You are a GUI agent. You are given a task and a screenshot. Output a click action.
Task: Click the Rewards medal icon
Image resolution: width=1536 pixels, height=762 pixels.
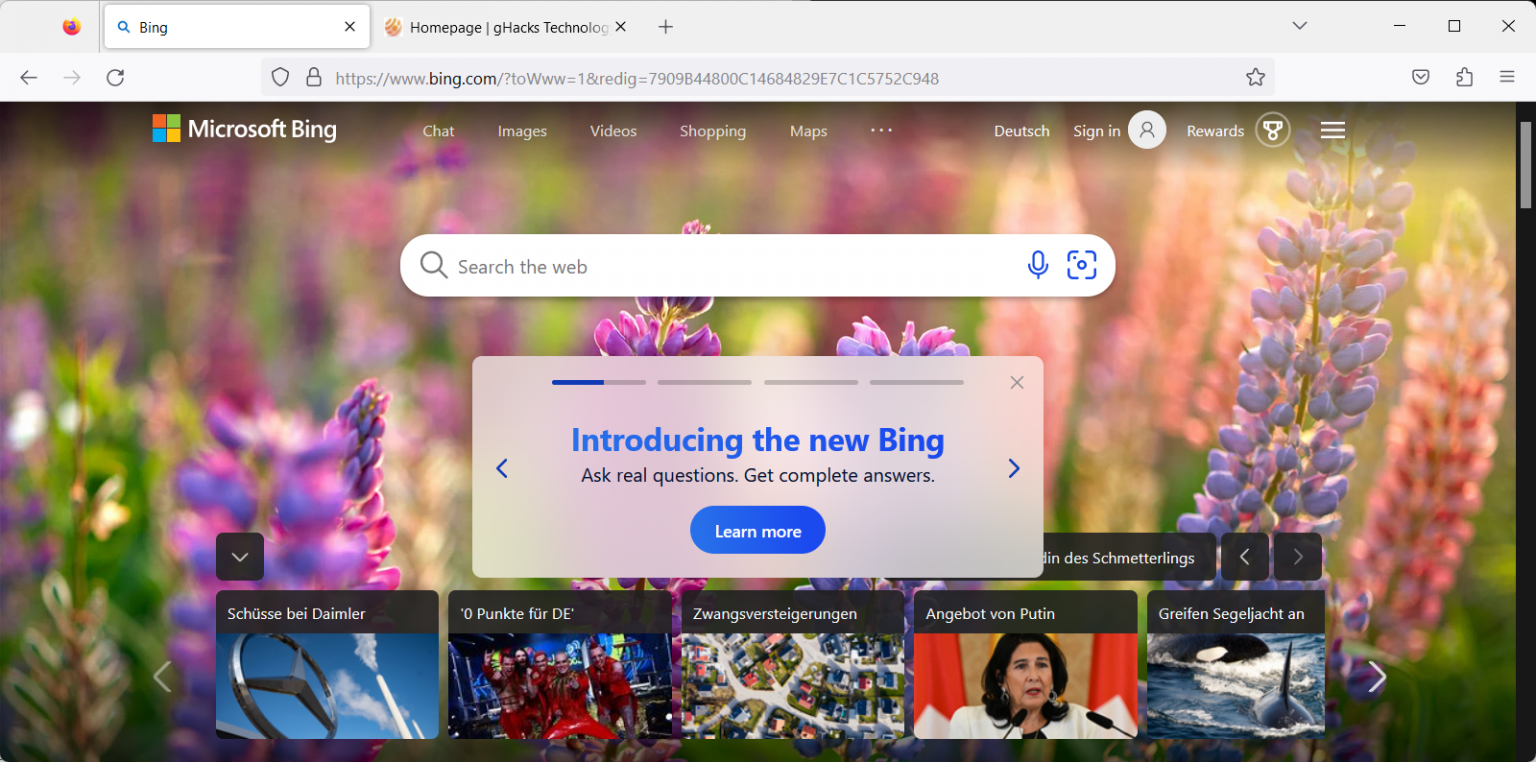coord(1271,129)
